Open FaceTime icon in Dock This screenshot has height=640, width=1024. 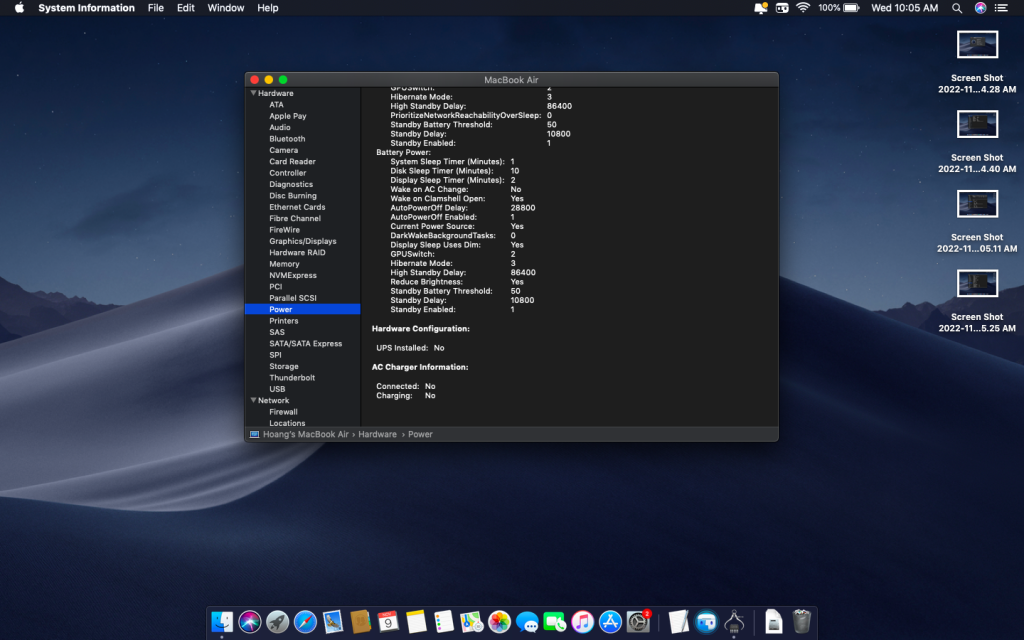coord(554,621)
